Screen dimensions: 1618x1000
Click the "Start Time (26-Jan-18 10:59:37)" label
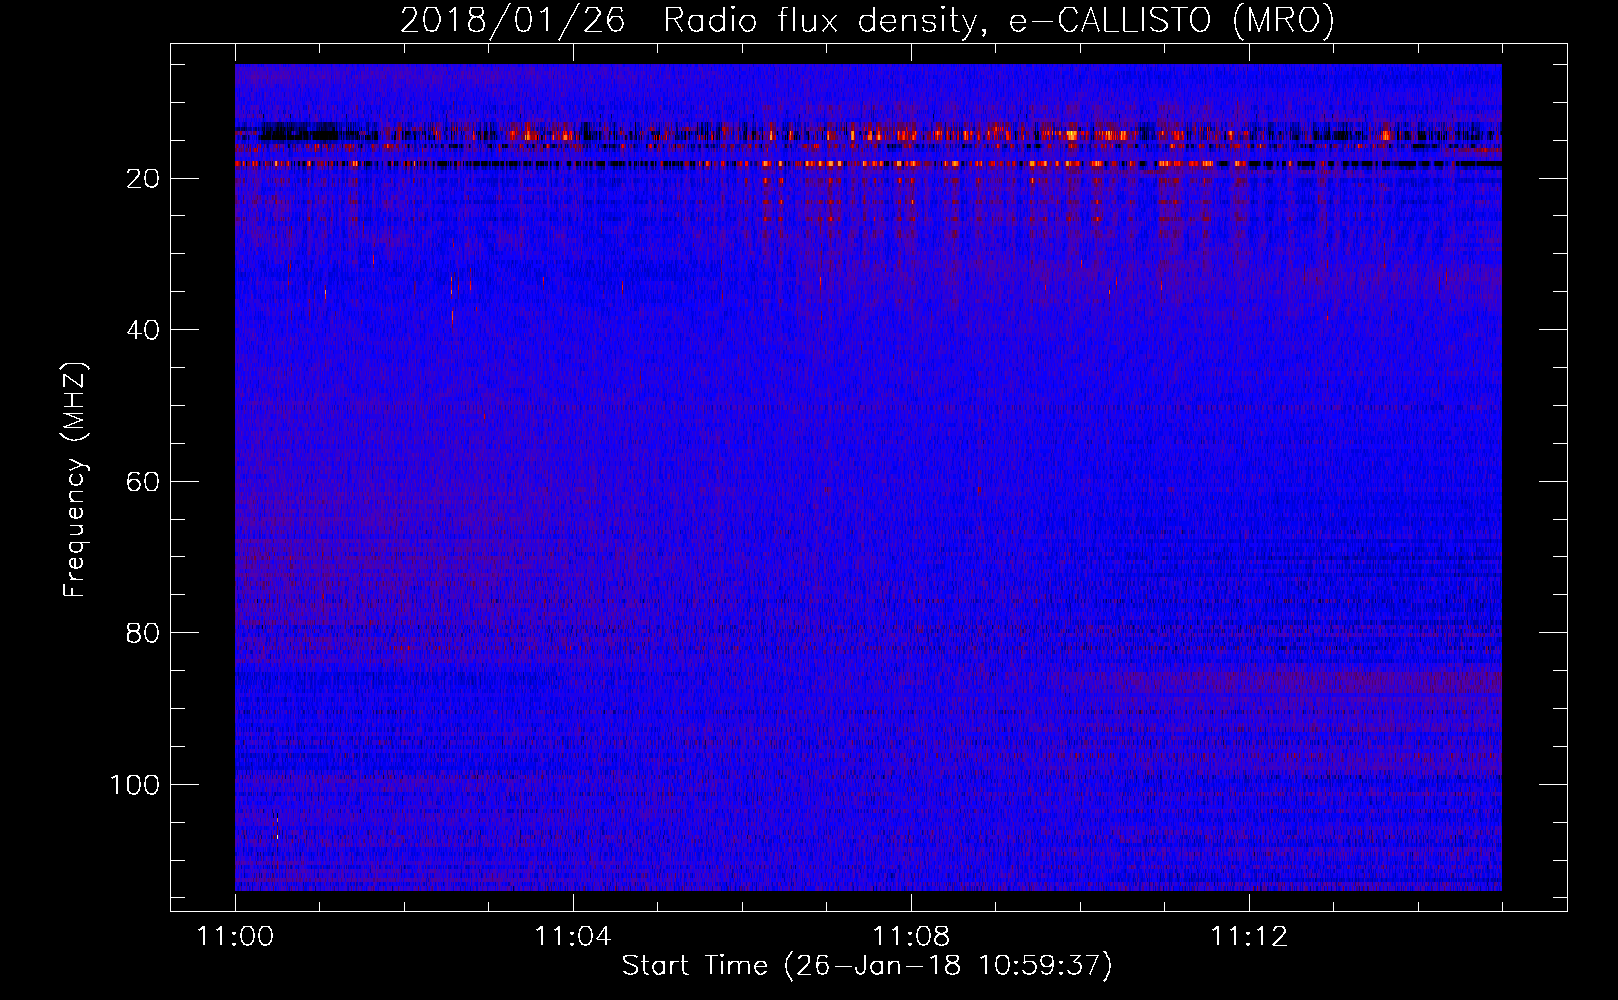click(867, 966)
